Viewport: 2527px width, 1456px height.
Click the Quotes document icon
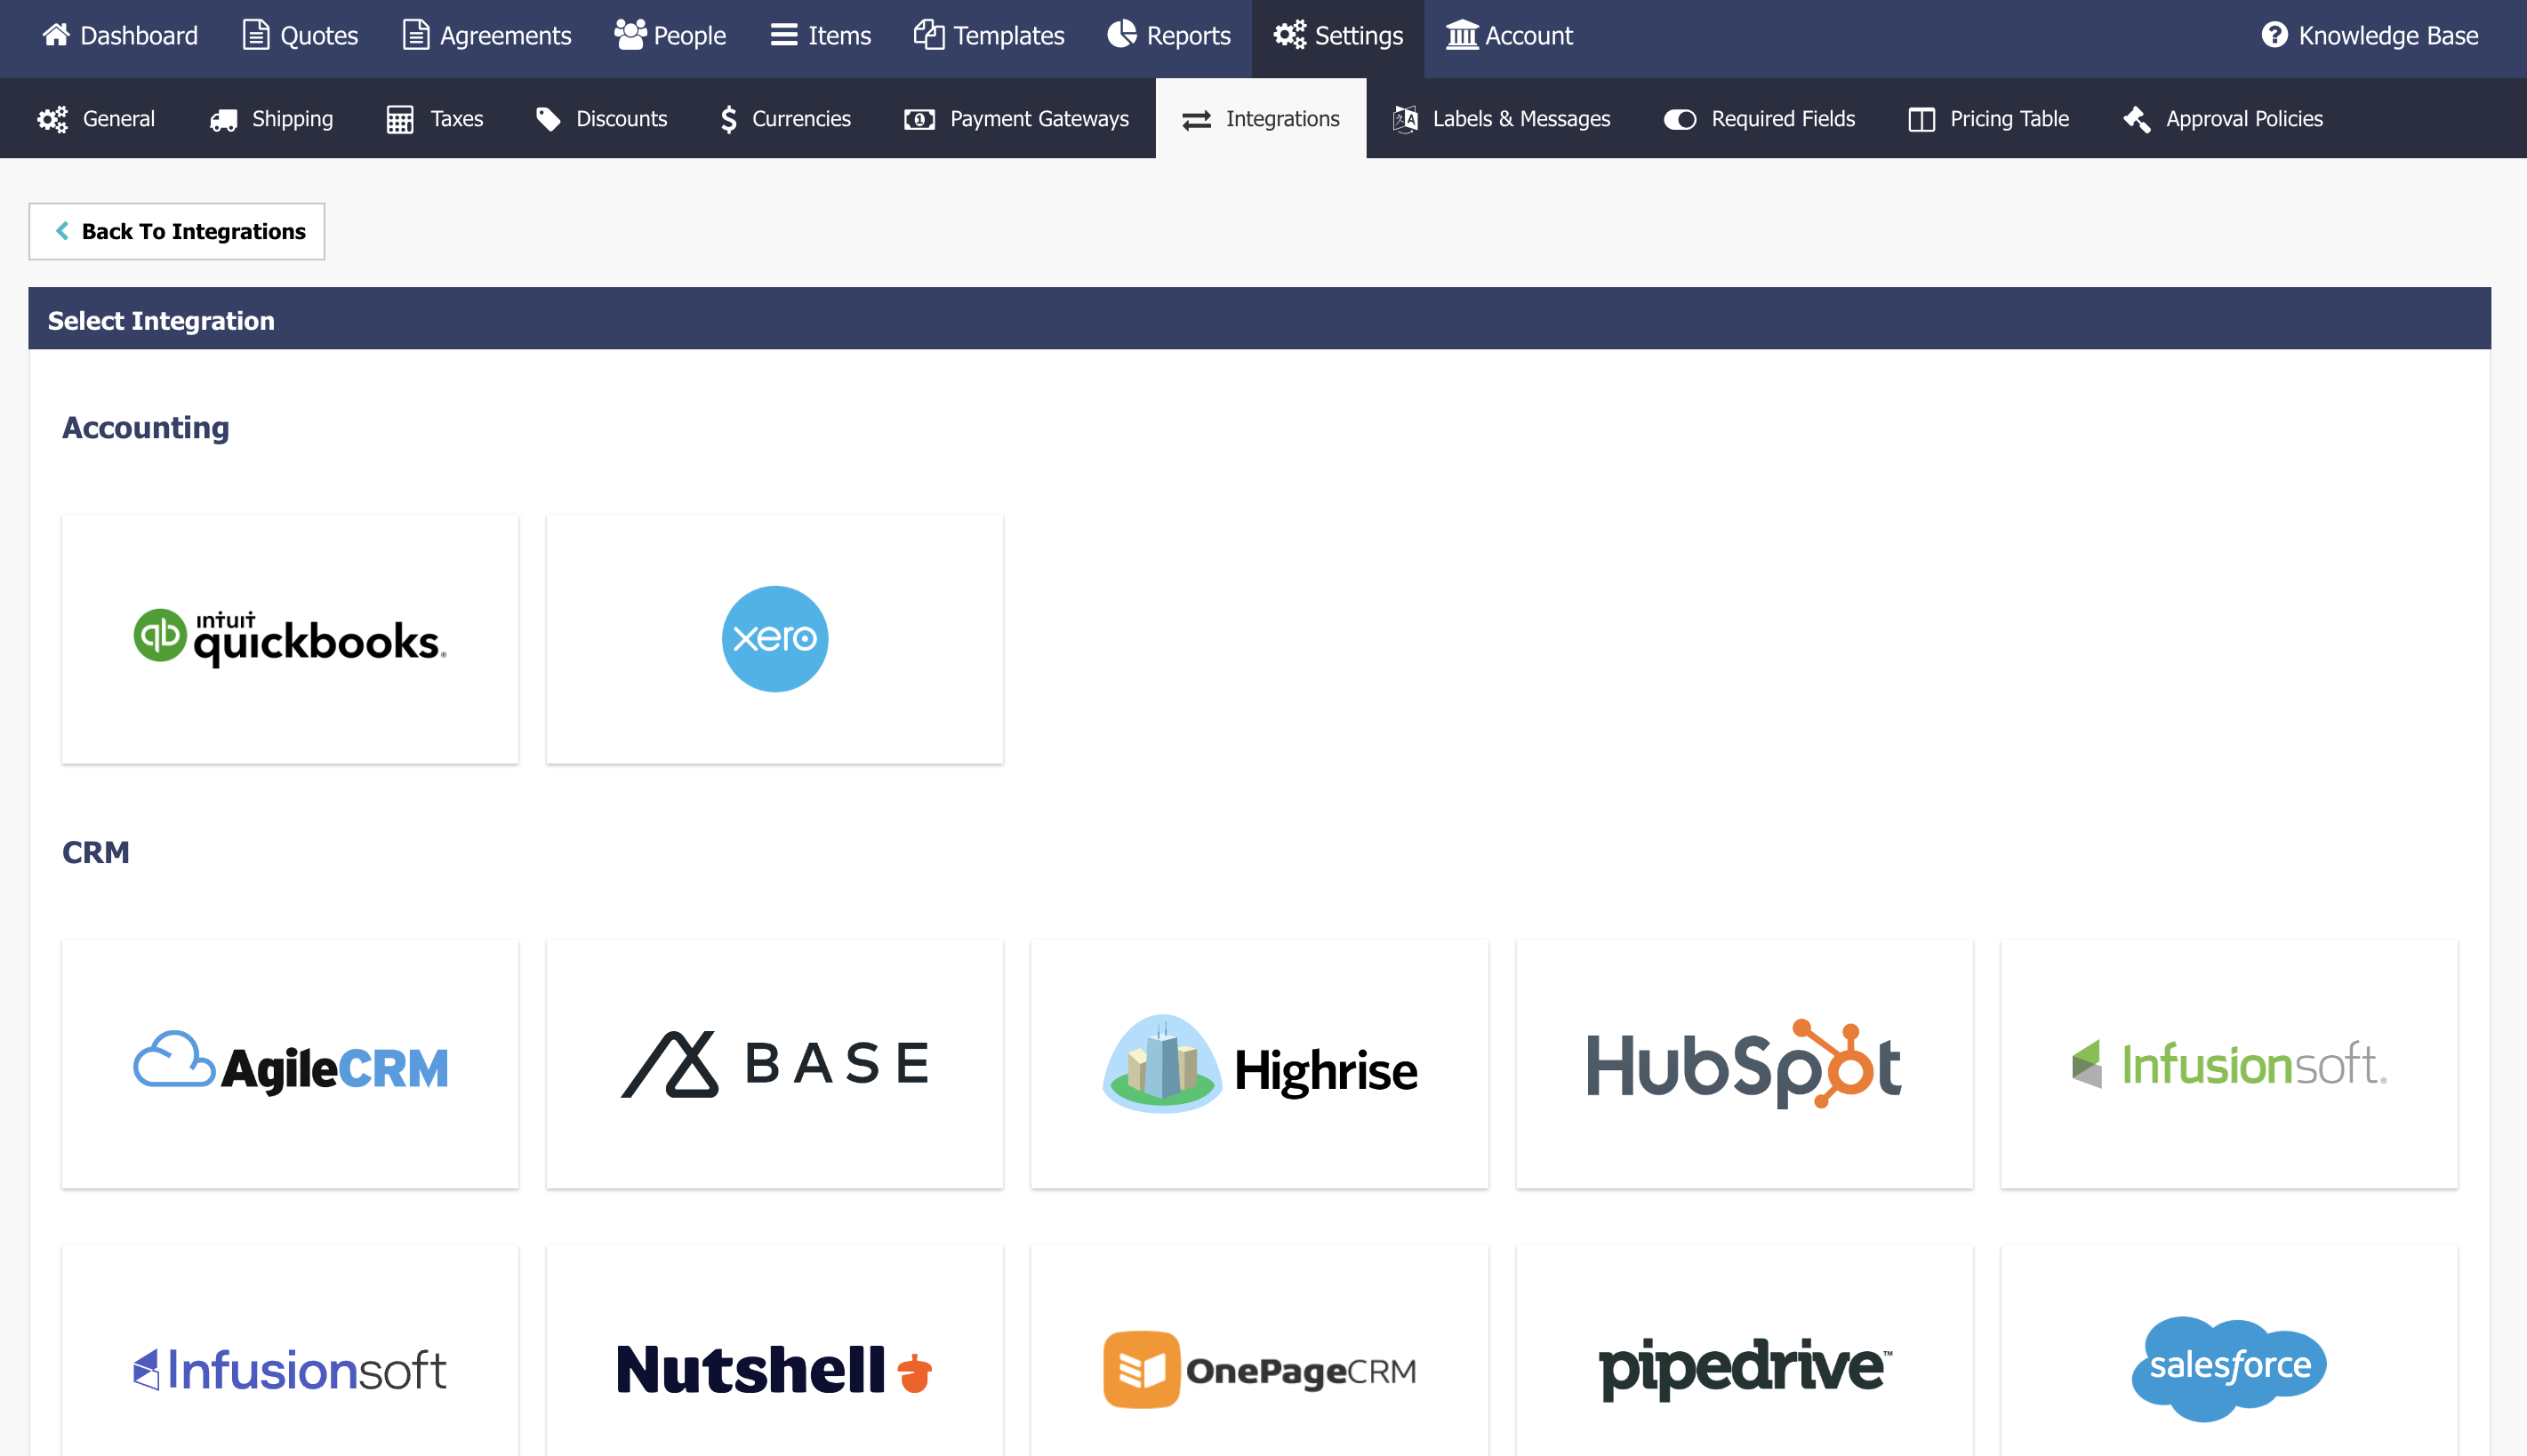click(256, 35)
